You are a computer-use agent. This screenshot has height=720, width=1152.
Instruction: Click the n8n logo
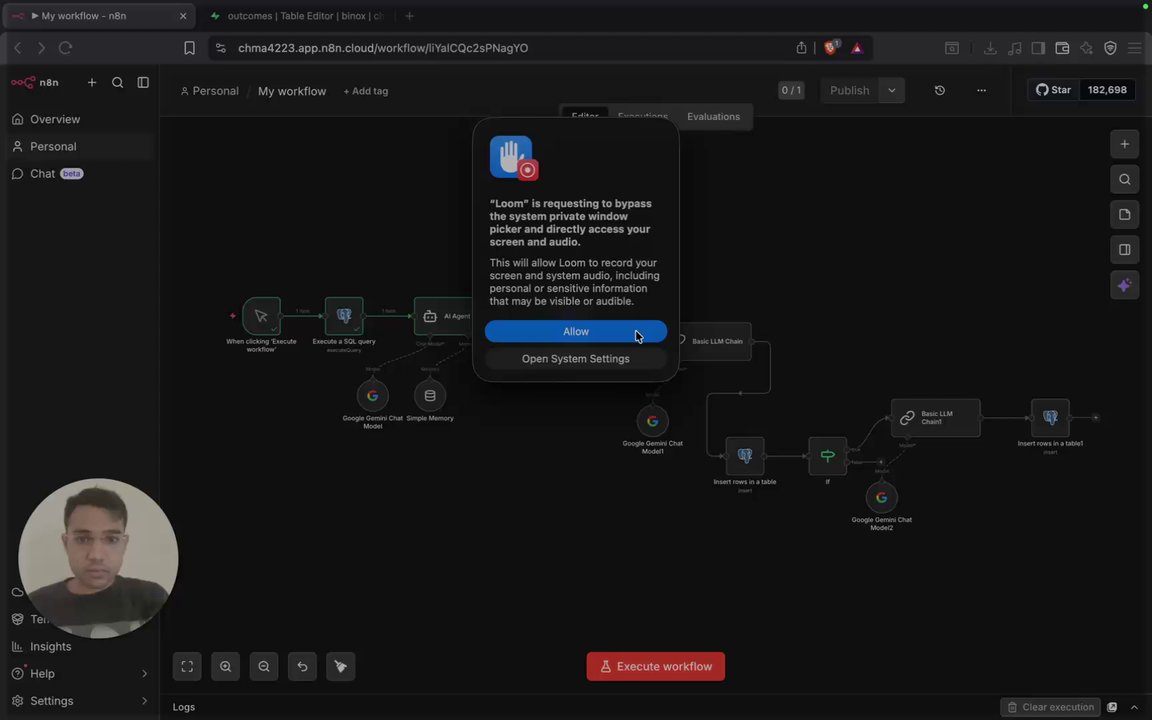35,82
